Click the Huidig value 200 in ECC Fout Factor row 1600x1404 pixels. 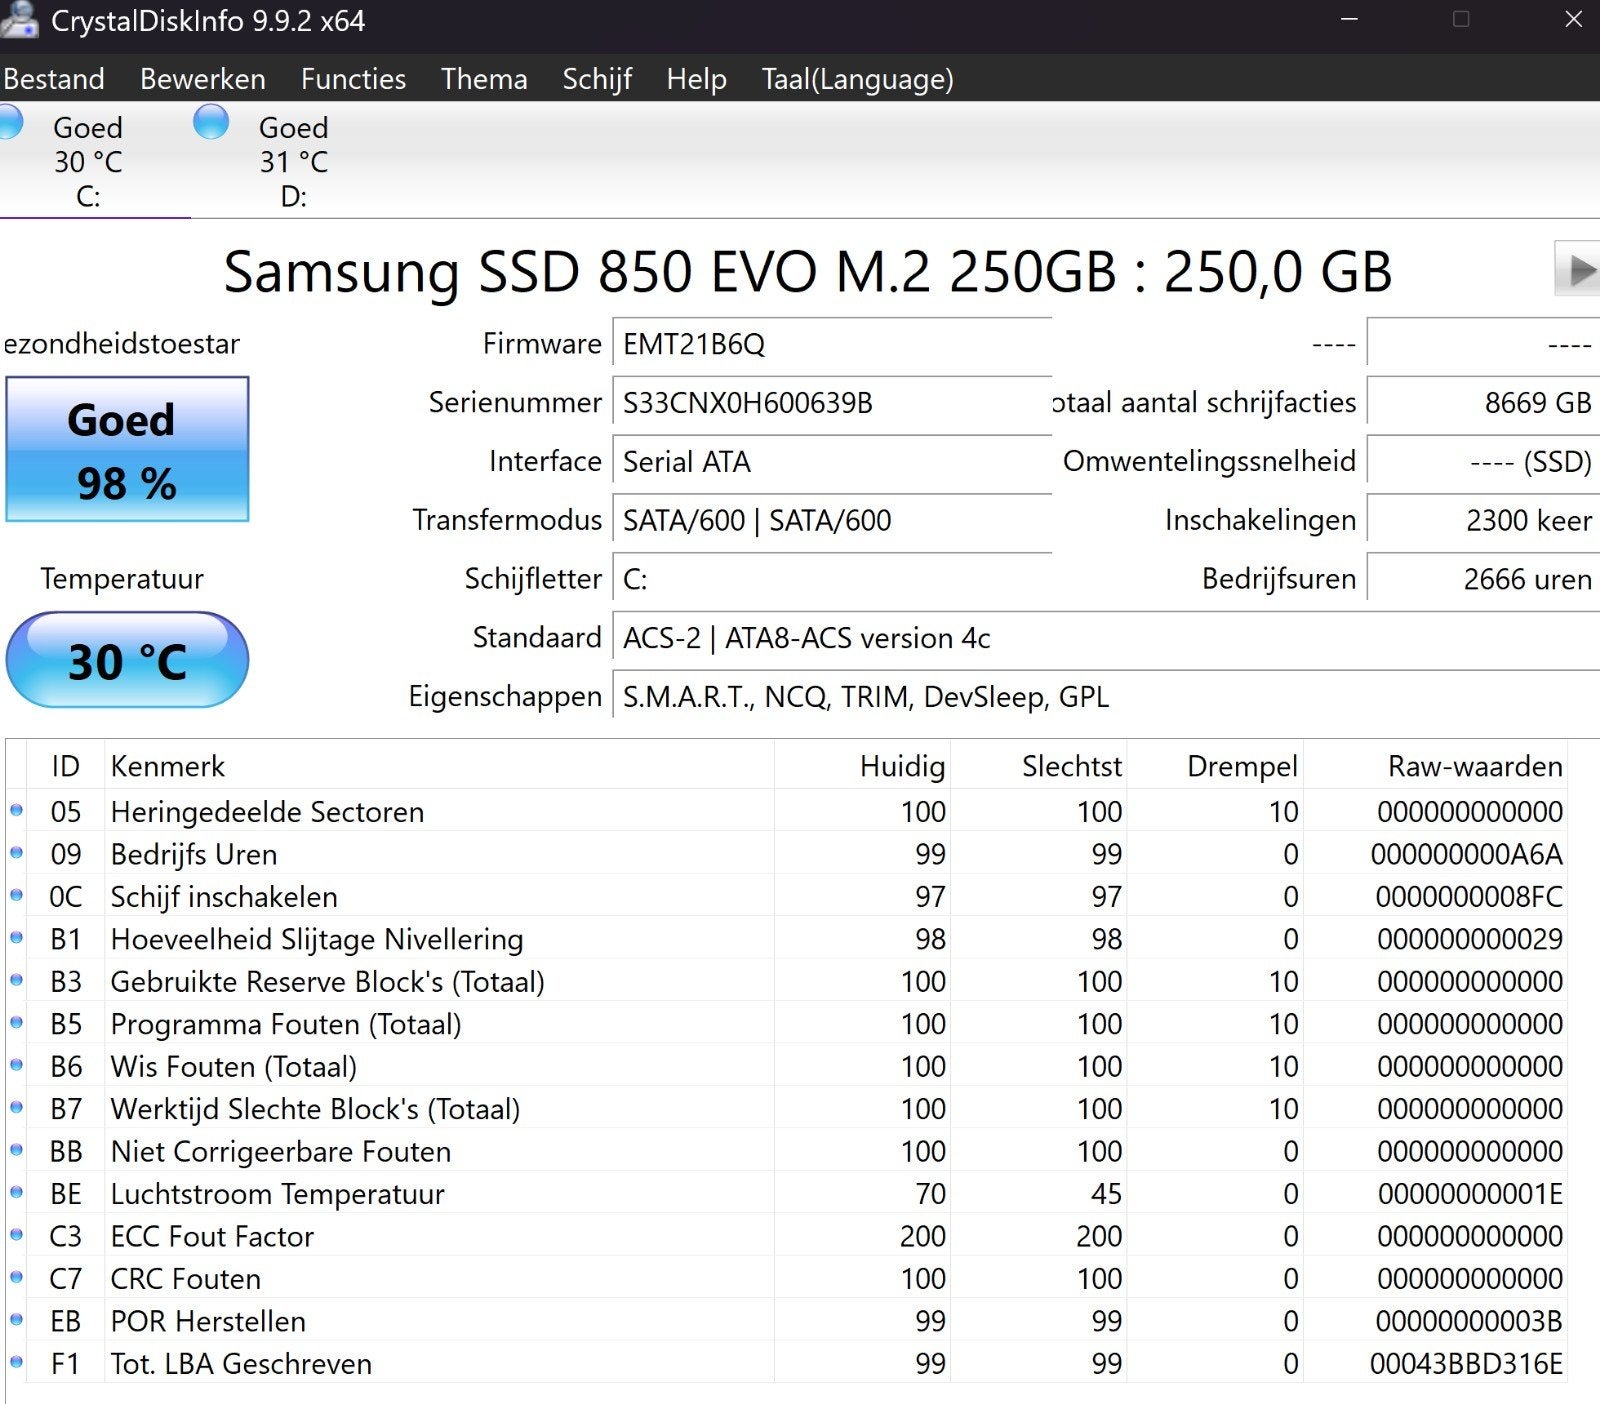[x=923, y=1236]
